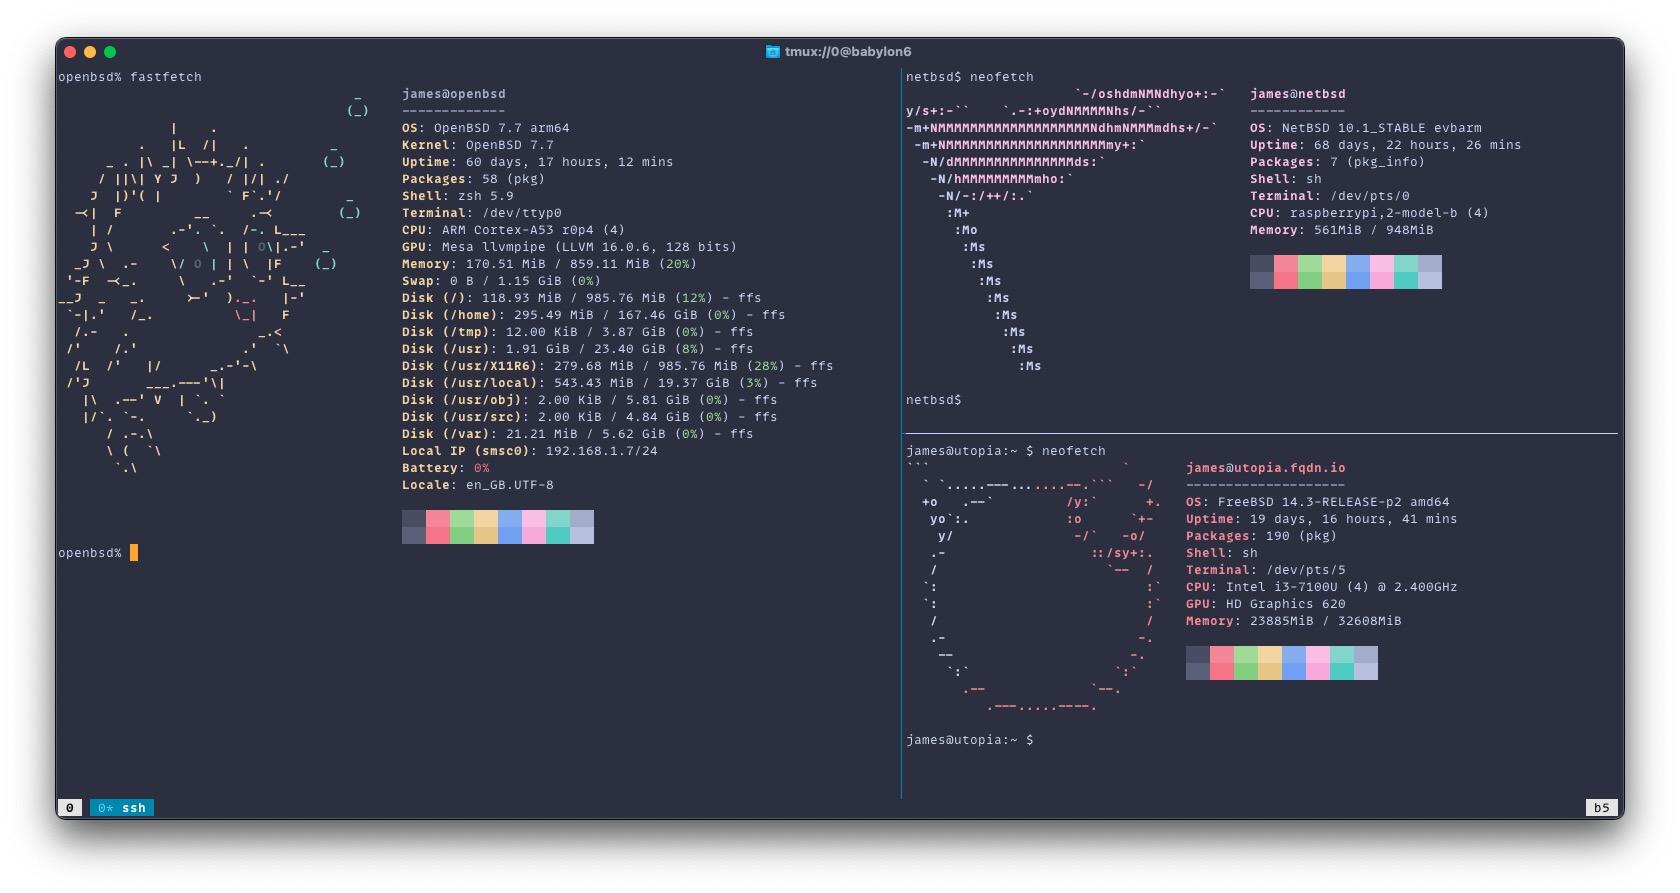This screenshot has height=893, width=1680.
Task: Click 'Shell: zsh 5.9' line
Action: coord(458,196)
